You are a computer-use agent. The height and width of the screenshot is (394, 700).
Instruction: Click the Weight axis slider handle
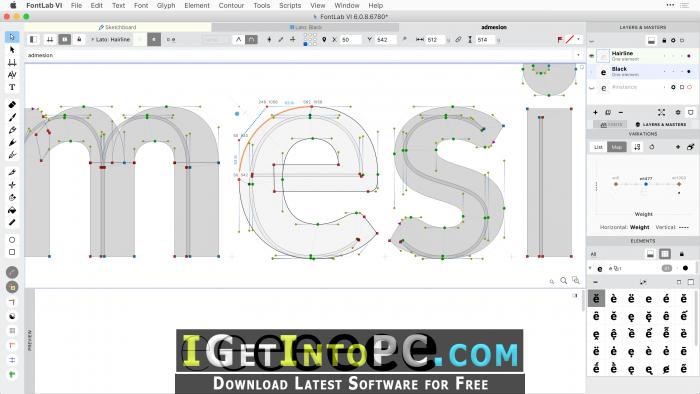[x=646, y=184]
